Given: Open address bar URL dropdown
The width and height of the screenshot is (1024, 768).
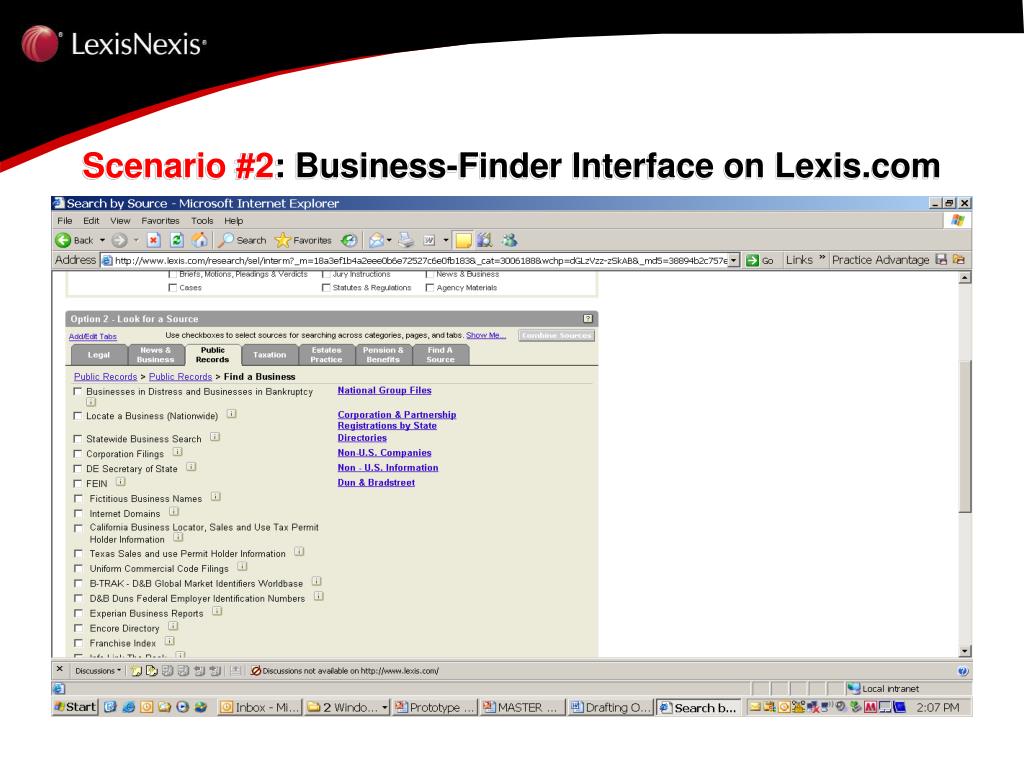Looking at the screenshot, I should click(x=734, y=260).
